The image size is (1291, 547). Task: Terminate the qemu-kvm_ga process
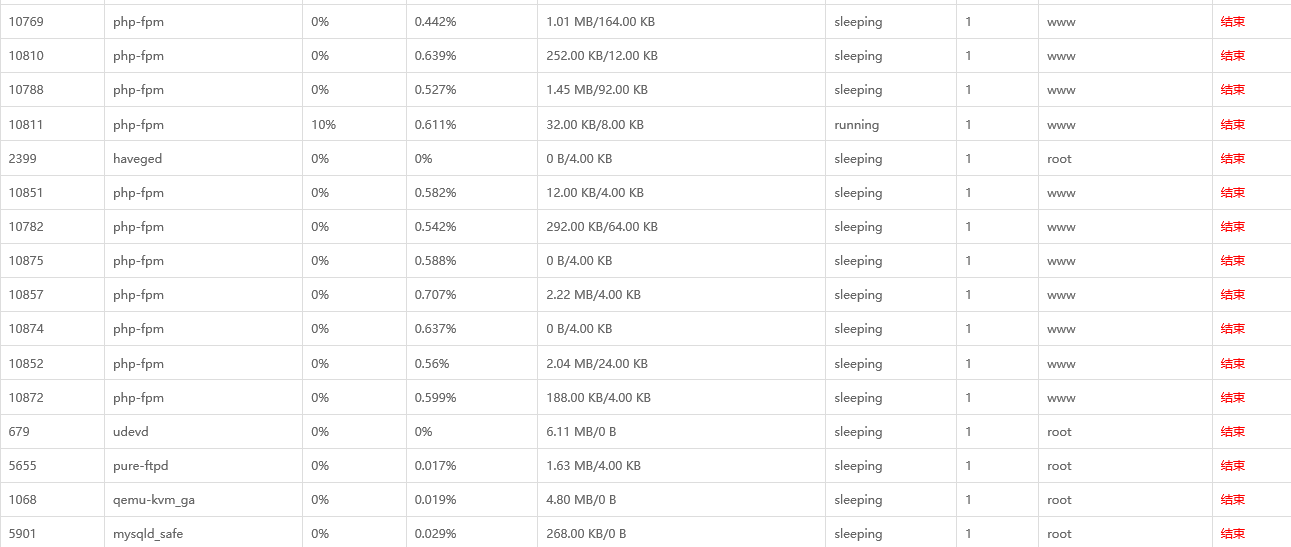point(1232,500)
